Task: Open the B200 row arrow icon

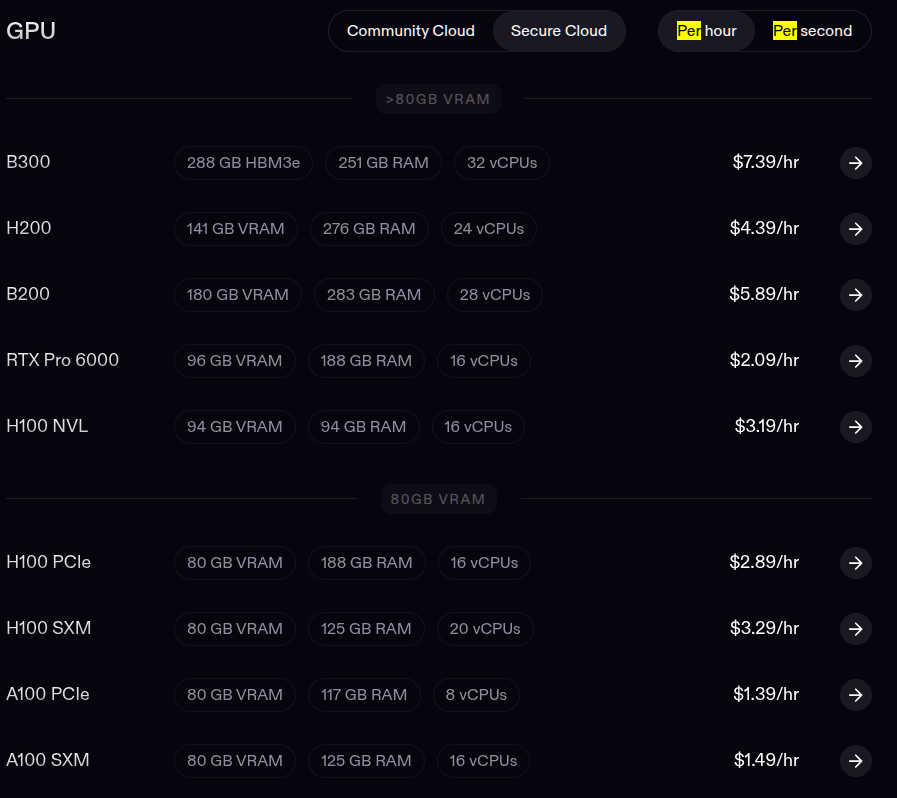Action: 855,295
